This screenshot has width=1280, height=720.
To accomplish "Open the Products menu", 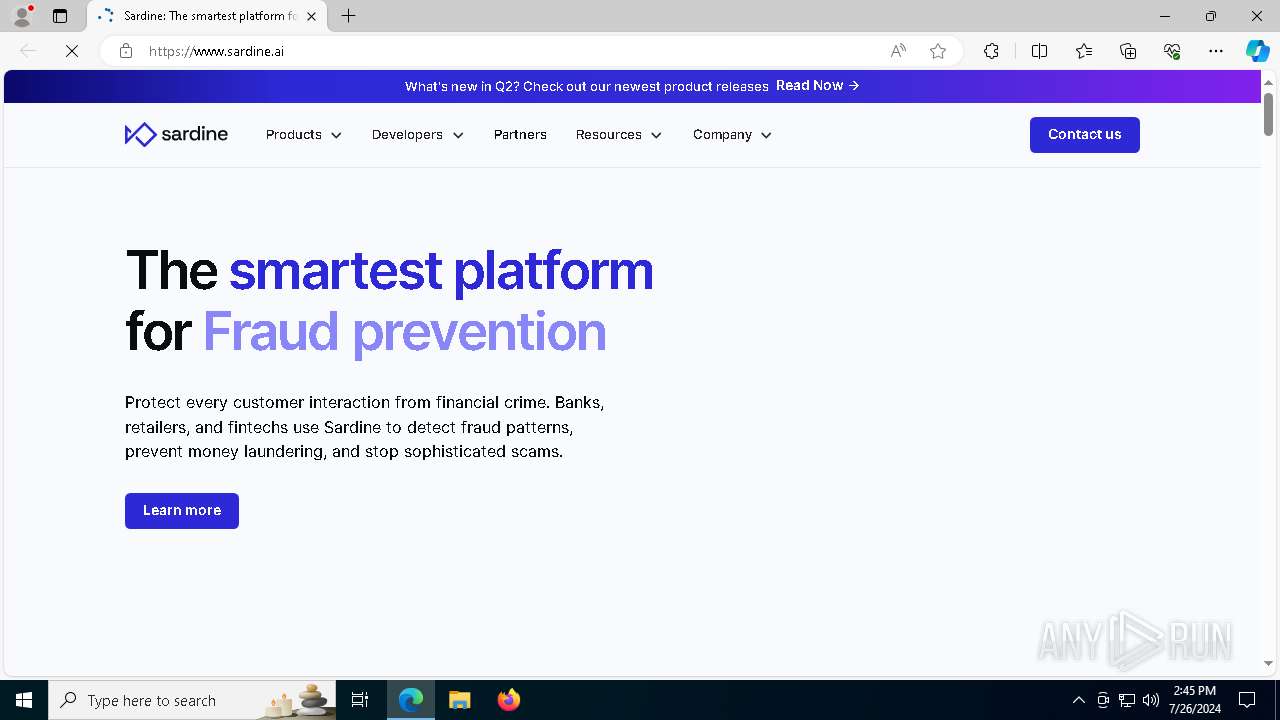I will click(x=294, y=135).
